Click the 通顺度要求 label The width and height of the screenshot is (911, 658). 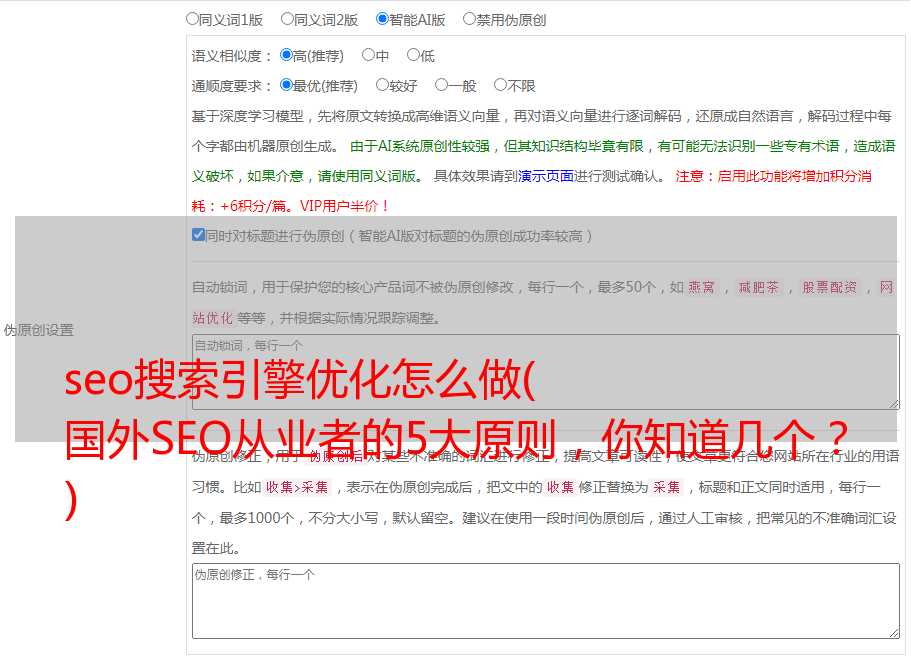coord(232,87)
